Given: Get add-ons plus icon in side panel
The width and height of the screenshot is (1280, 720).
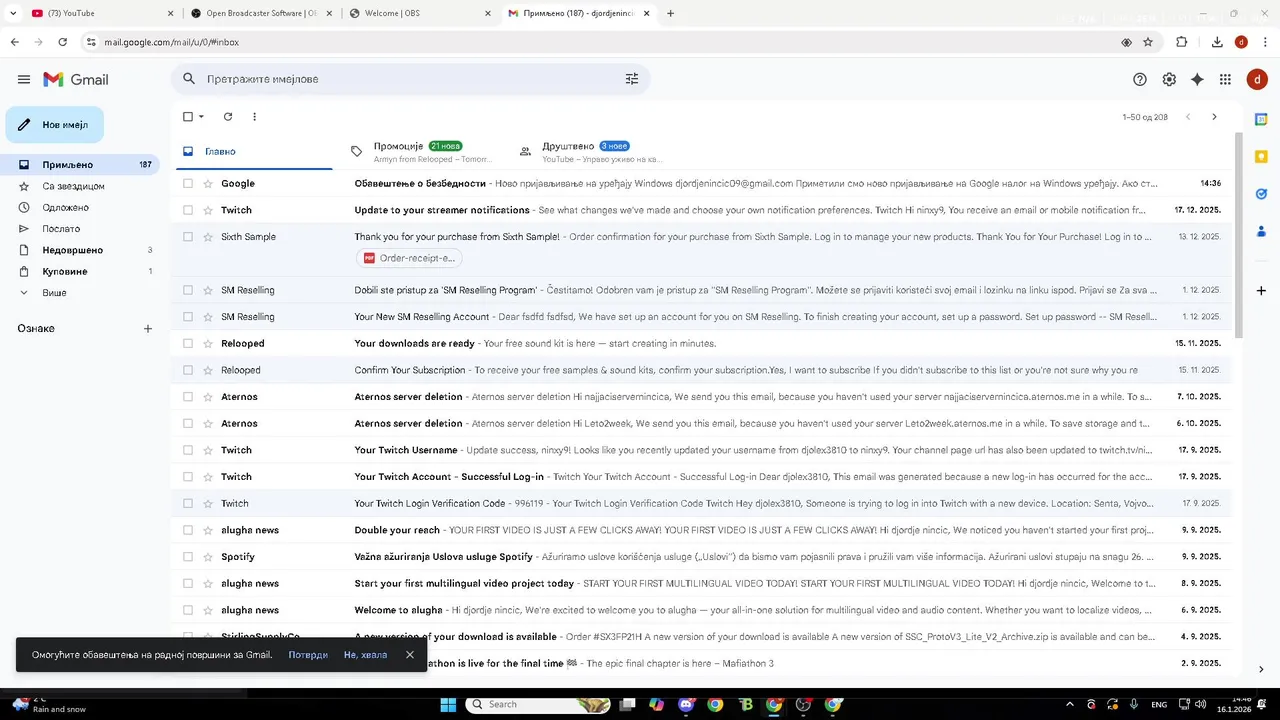Looking at the screenshot, I should [1261, 290].
